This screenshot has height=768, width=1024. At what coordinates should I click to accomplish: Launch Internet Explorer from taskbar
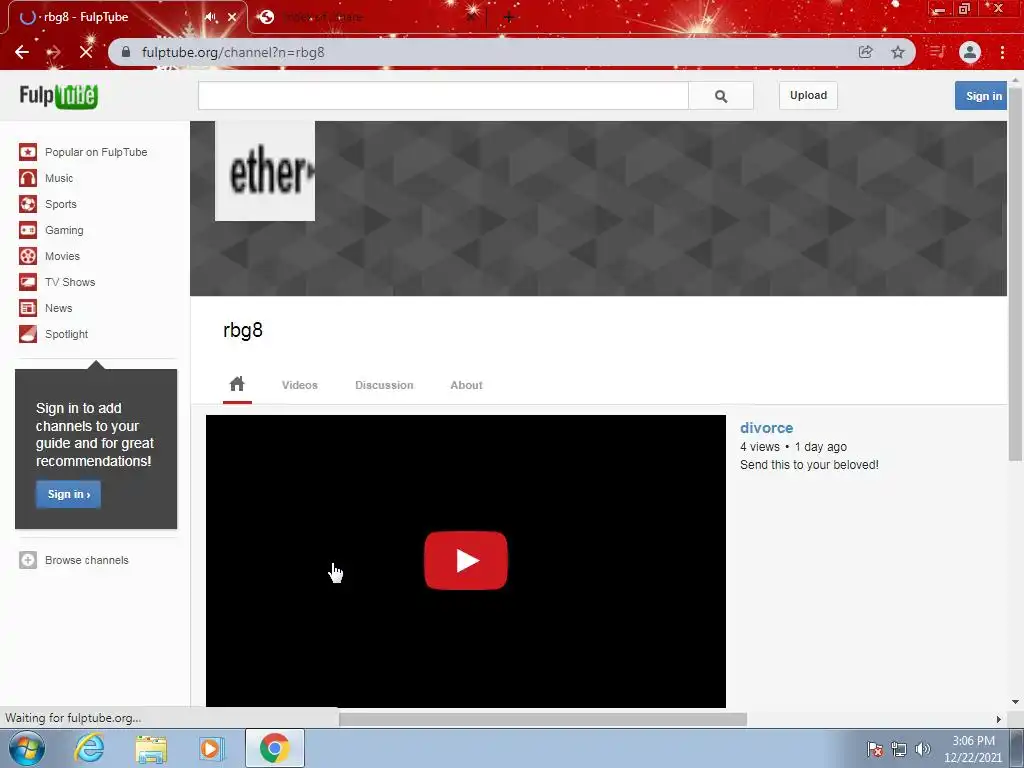click(x=89, y=748)
